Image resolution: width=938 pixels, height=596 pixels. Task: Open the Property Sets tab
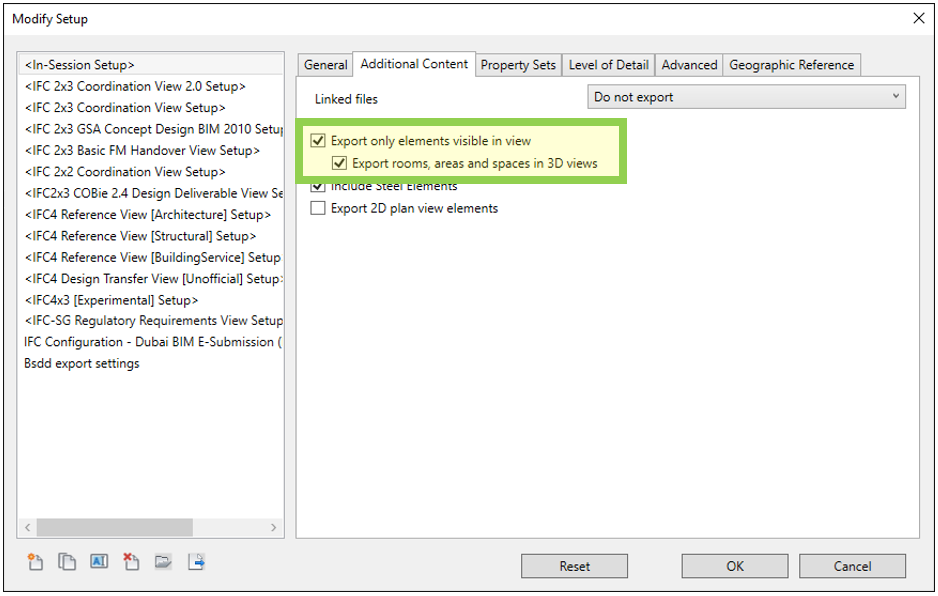point(518,64)
